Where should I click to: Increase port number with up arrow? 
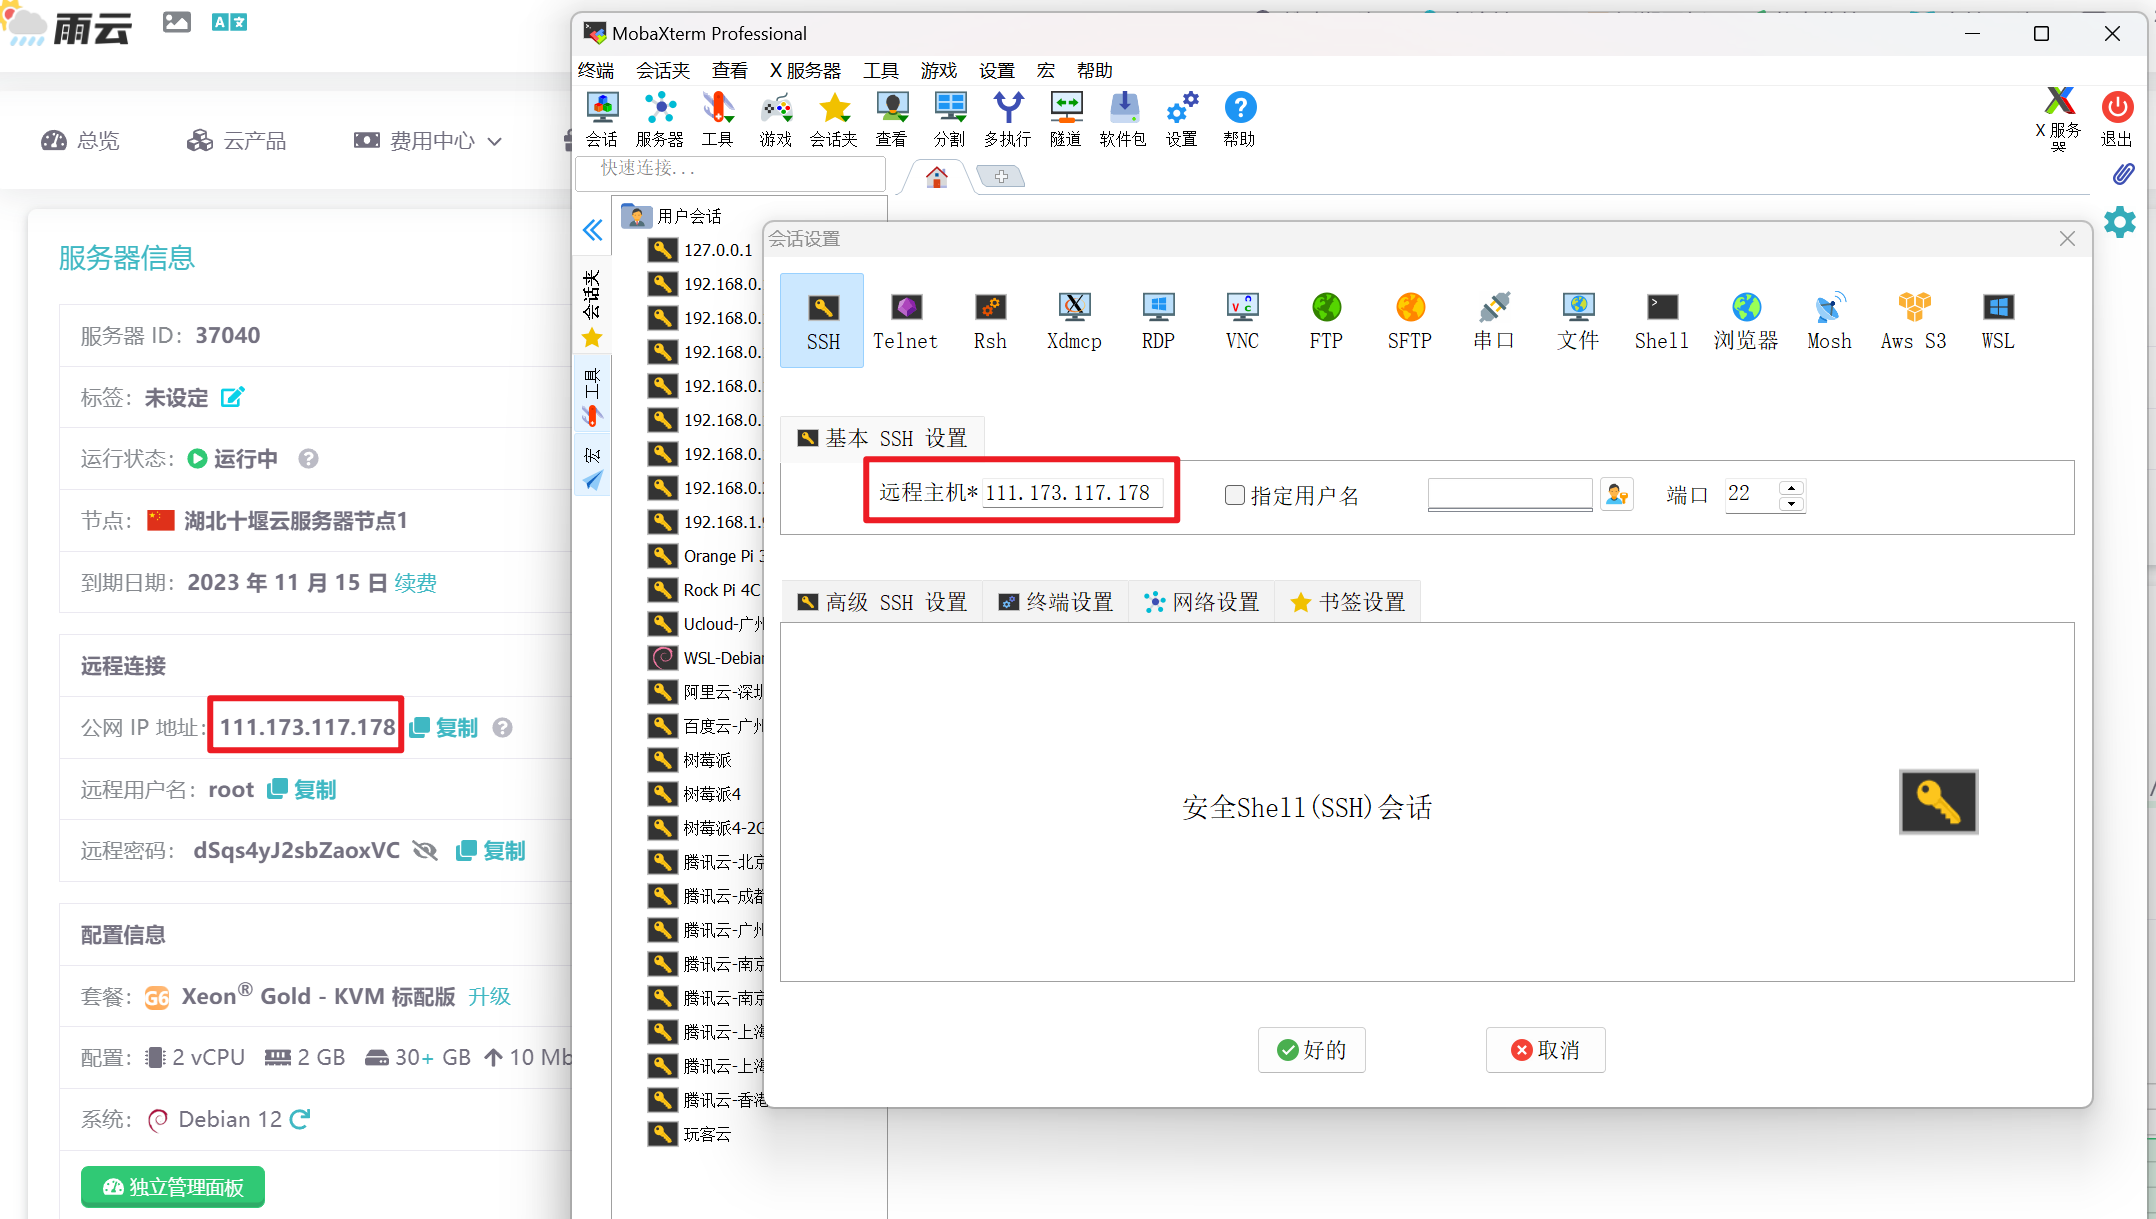pyautogui.click(x=1791, y=487)
